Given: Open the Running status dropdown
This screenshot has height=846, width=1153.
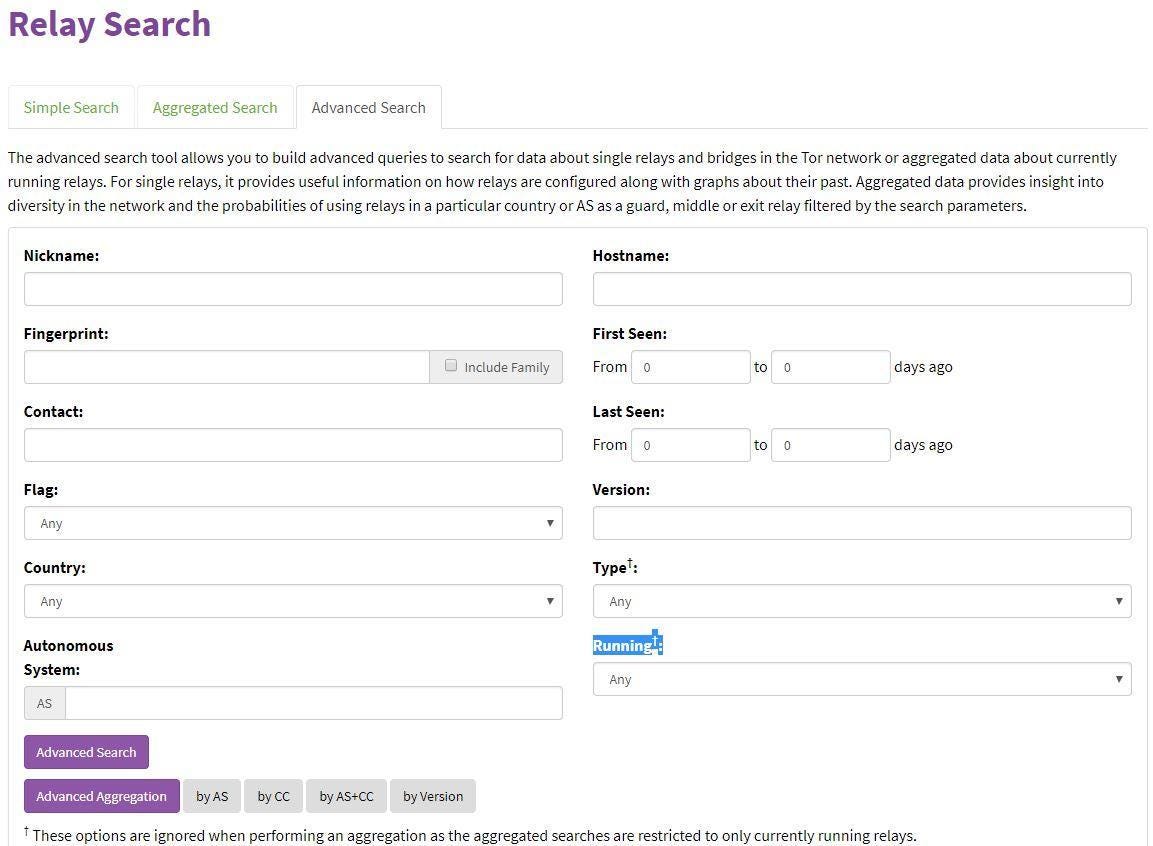Looking at the screenshot, I should coord(862,679).
